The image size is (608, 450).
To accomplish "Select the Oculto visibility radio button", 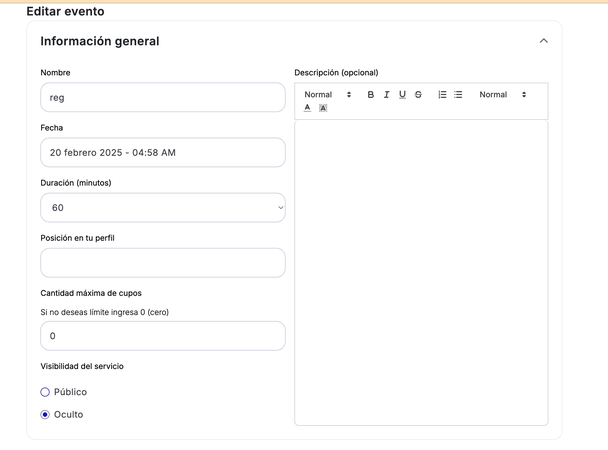I will point(45,415).
